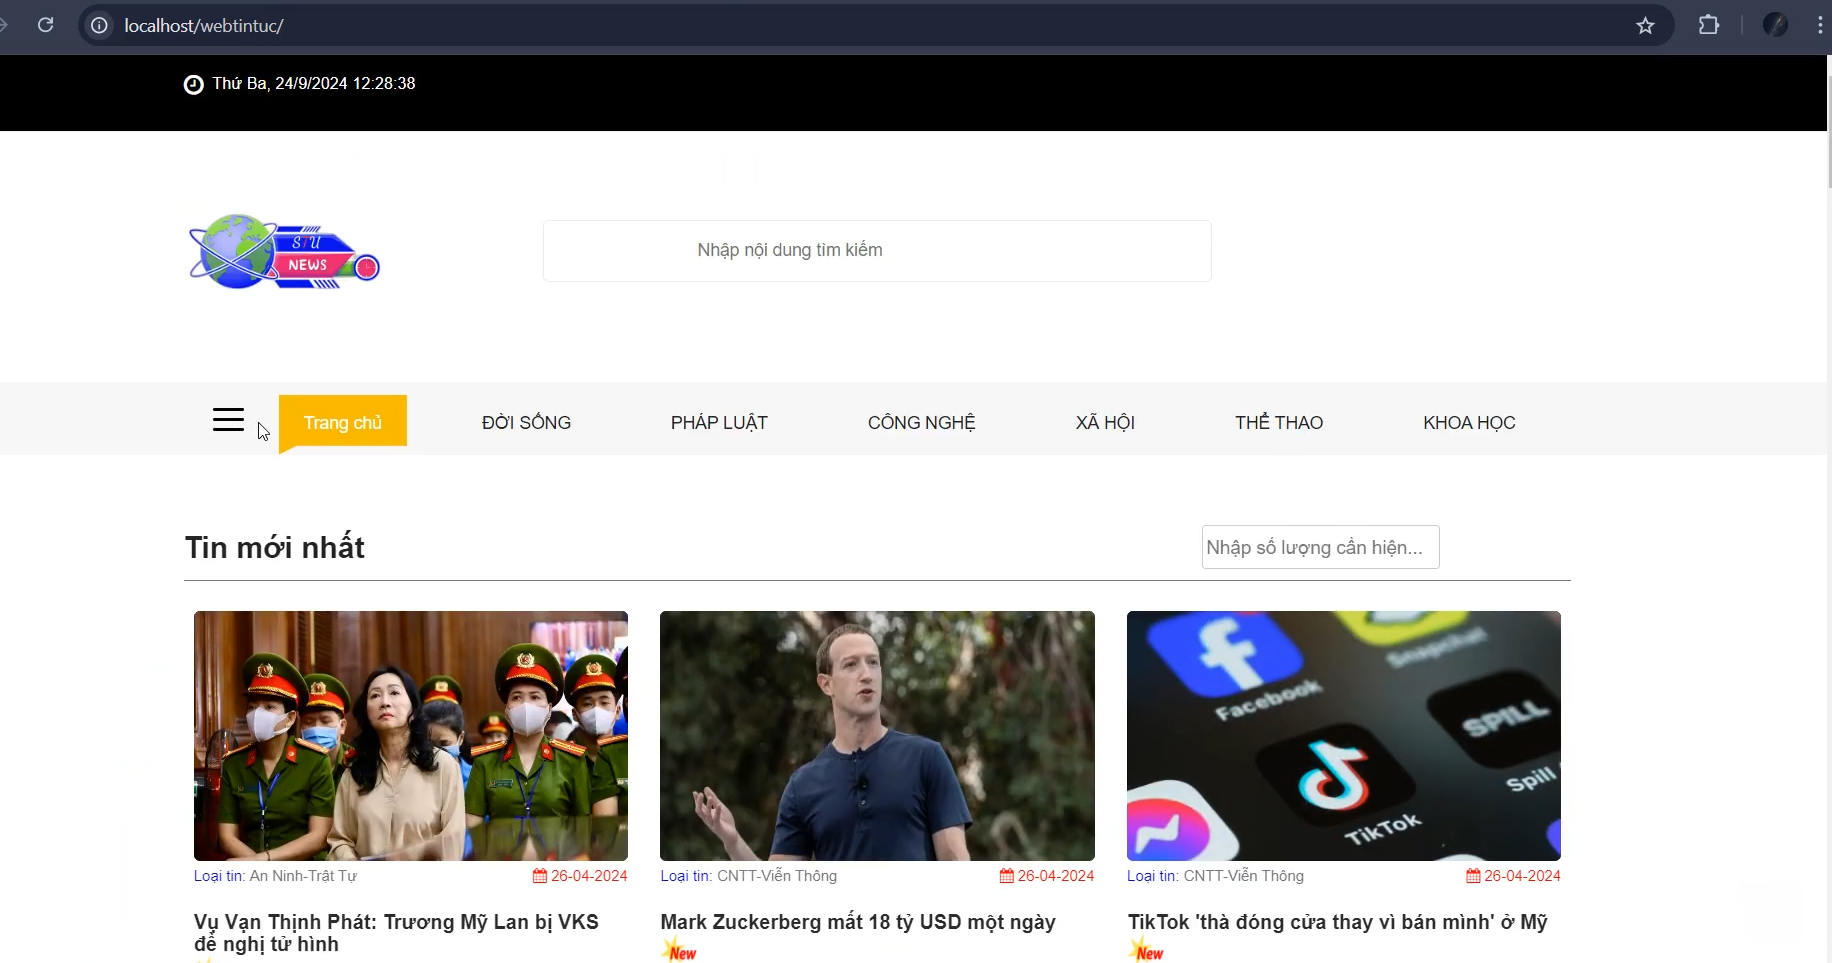This screenshot has width=1832, height=963.
Task: Click New badge under Mark Zuckerberg headline
Action: 680,950
